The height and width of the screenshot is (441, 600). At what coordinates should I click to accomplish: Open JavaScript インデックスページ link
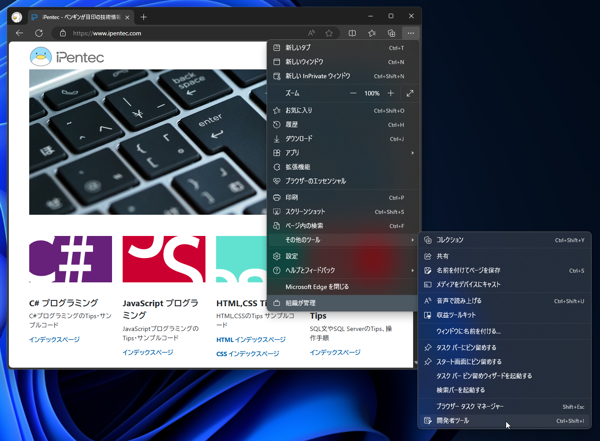coord(148,352)
